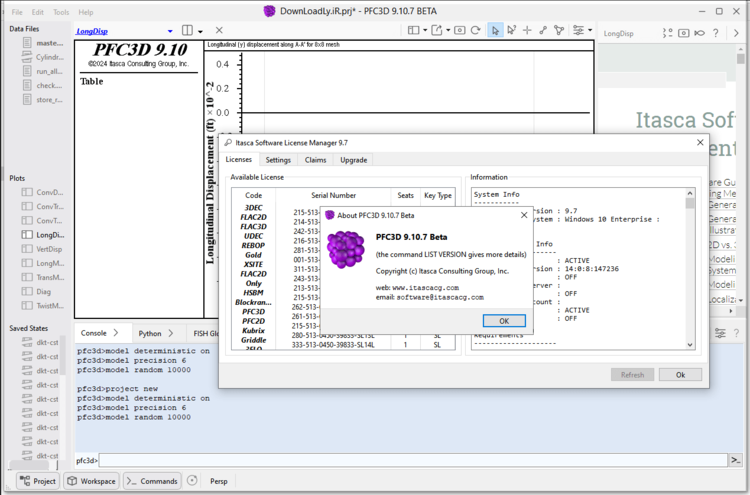Click the circular record icon beside Commands
Image resolution: width=750 pixels, height=495 pixels.
point(193,481)
